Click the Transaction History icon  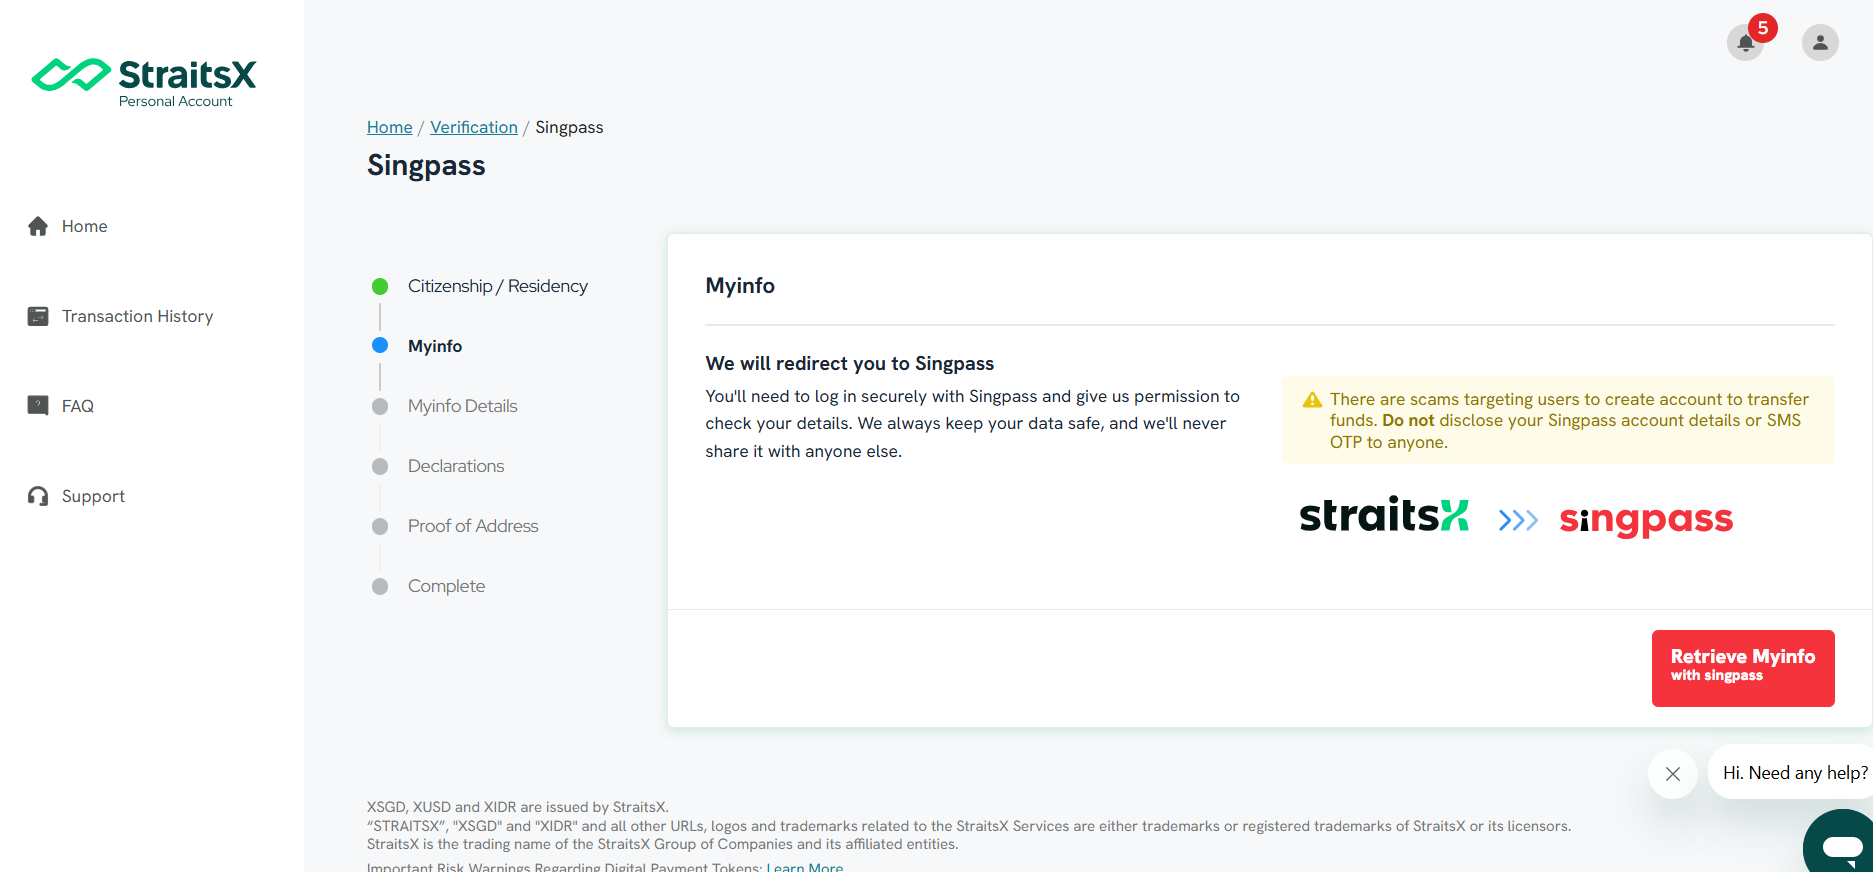coord(38,316)
